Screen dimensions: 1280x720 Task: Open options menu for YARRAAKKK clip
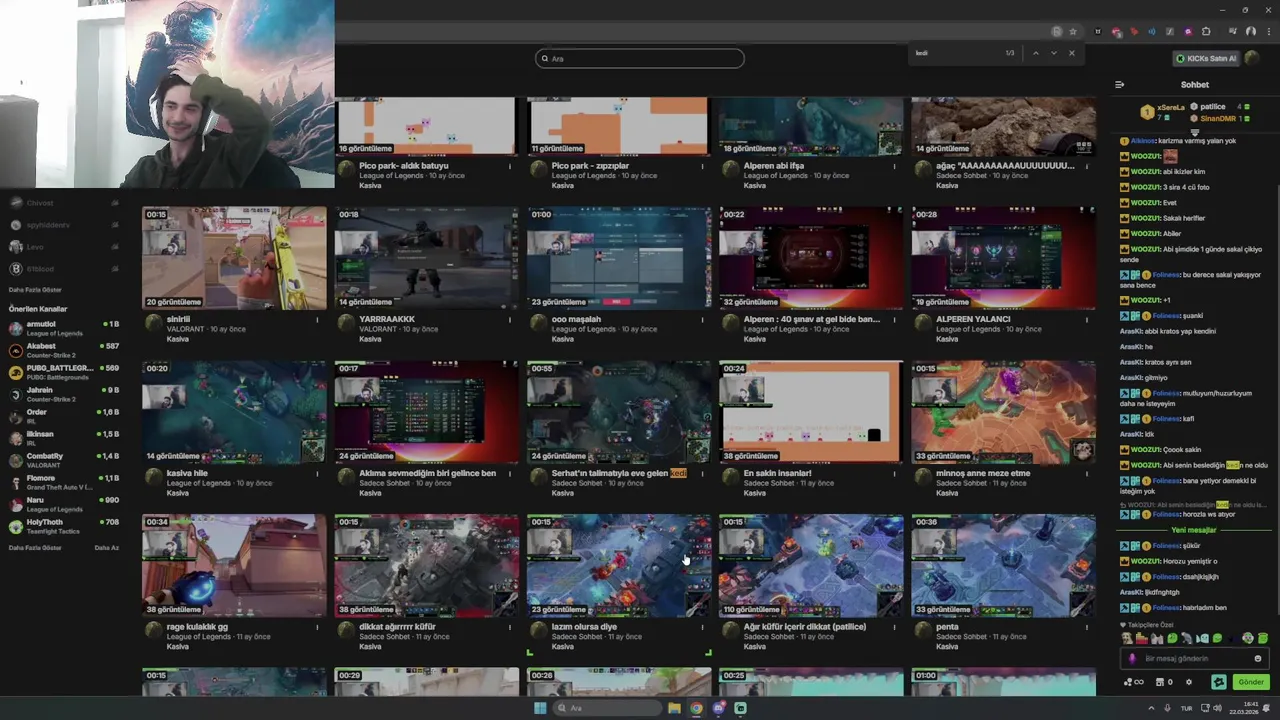tap(510, 320)
